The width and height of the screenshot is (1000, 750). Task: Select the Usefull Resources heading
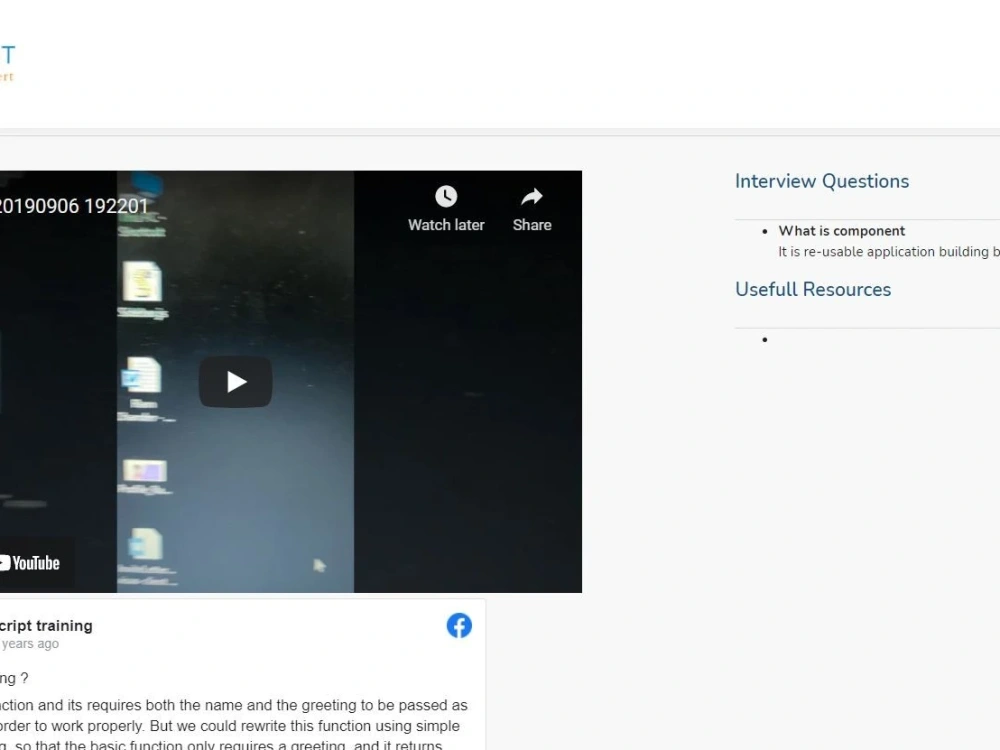(x=812, y=290)
